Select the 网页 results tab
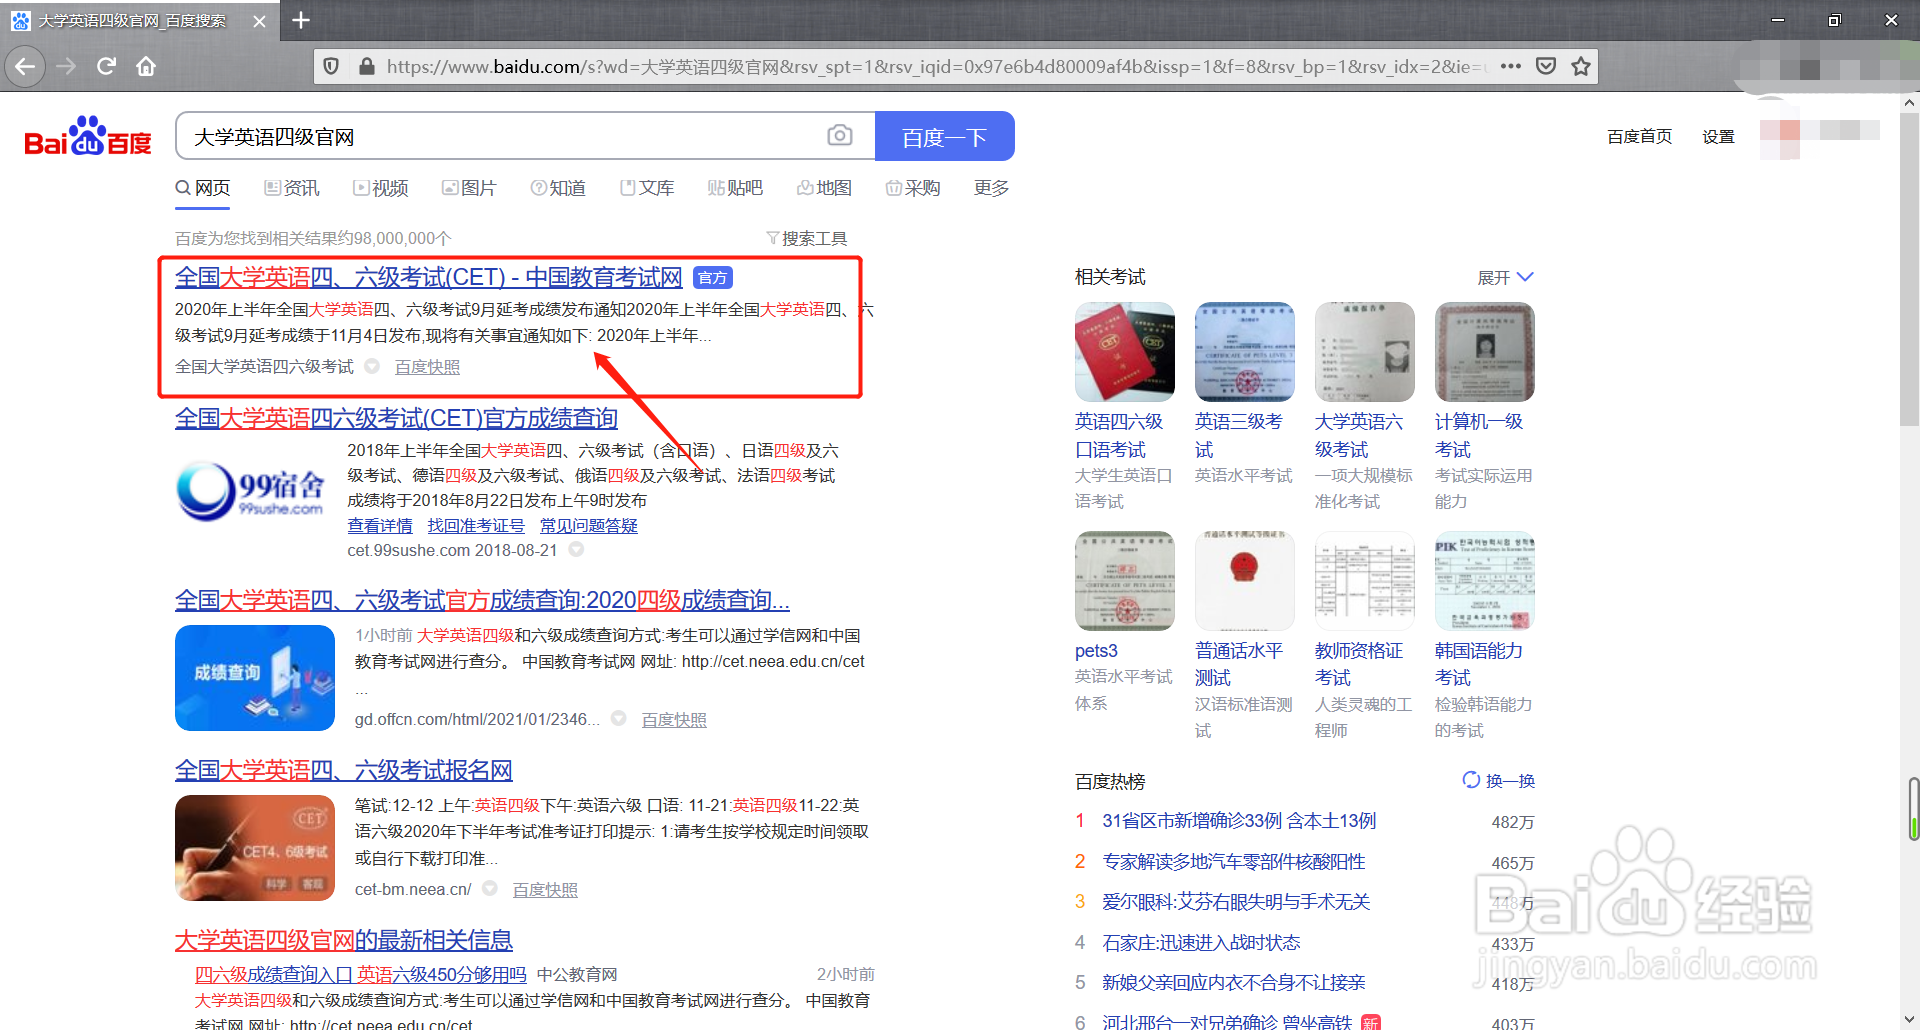 (203, 188)
